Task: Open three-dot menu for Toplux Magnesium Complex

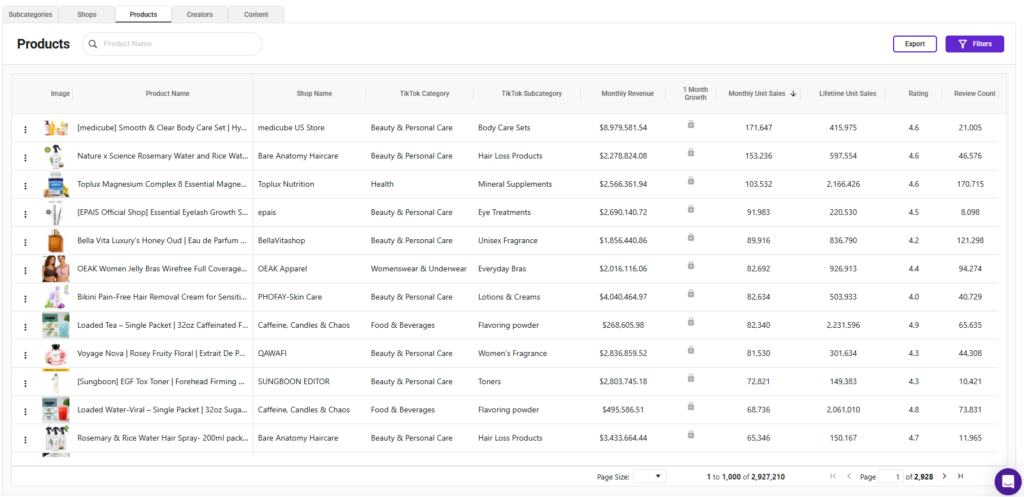Action: pos(25,185)
